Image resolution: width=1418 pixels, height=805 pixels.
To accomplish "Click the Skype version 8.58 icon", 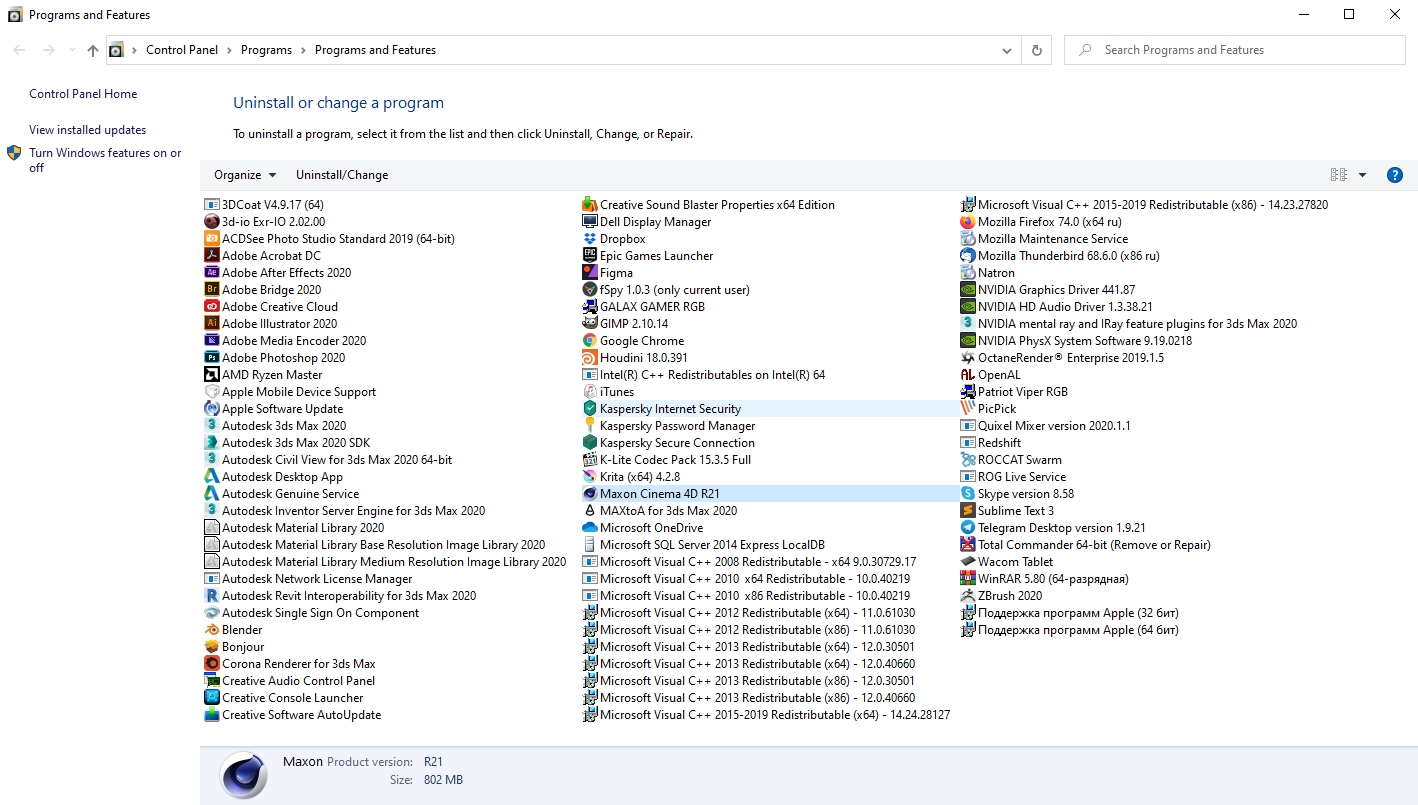I will tap(967, 494).
